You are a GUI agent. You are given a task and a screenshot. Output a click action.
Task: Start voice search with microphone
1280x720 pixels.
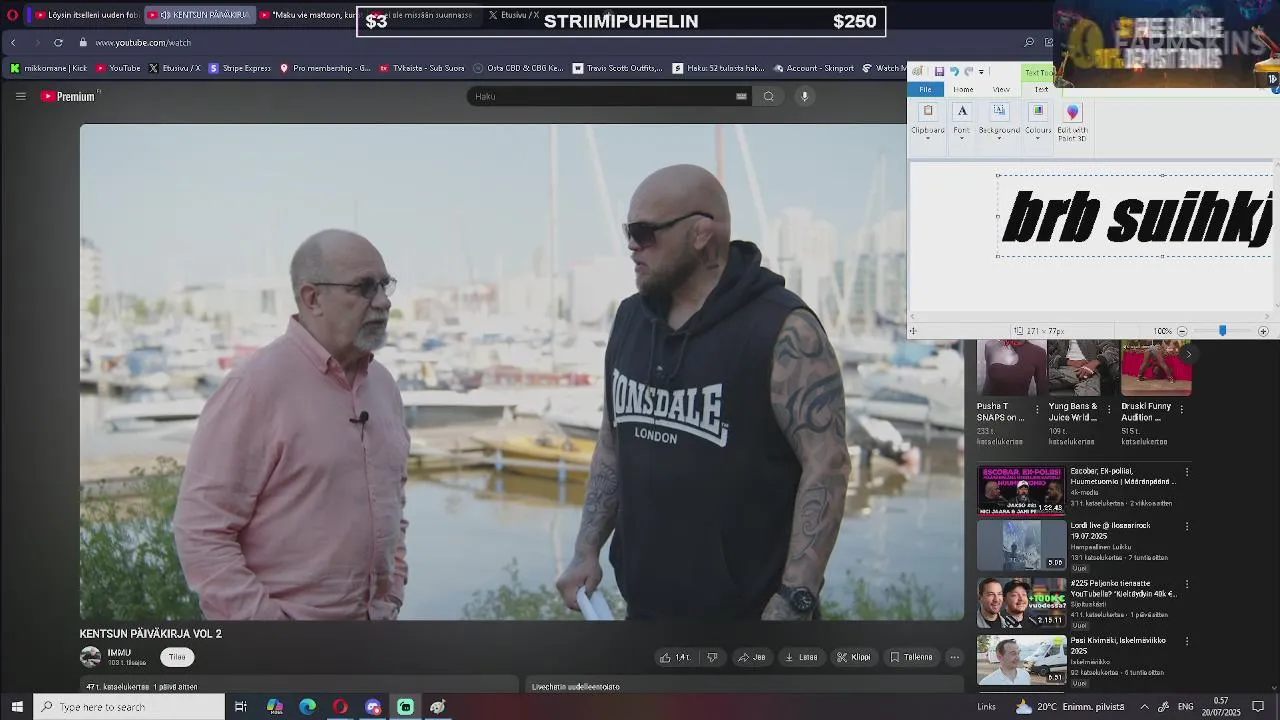pyautogui.click(x=804, y=96)
